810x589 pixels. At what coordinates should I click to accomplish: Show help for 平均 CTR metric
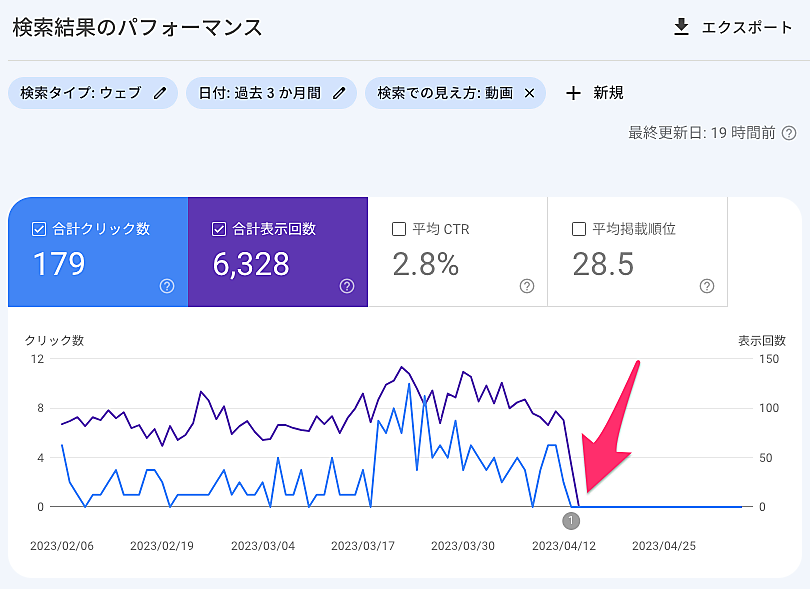coord(527,286)
